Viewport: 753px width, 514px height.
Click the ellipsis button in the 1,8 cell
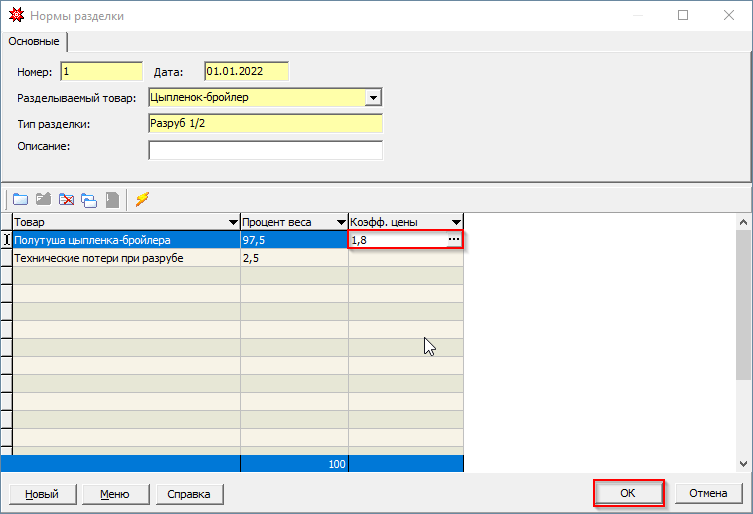click(453, 240)
